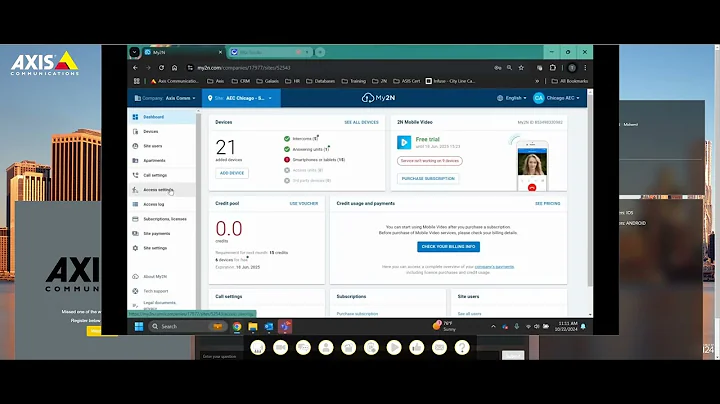Click the webinar help question mark icon

[462, 348]
